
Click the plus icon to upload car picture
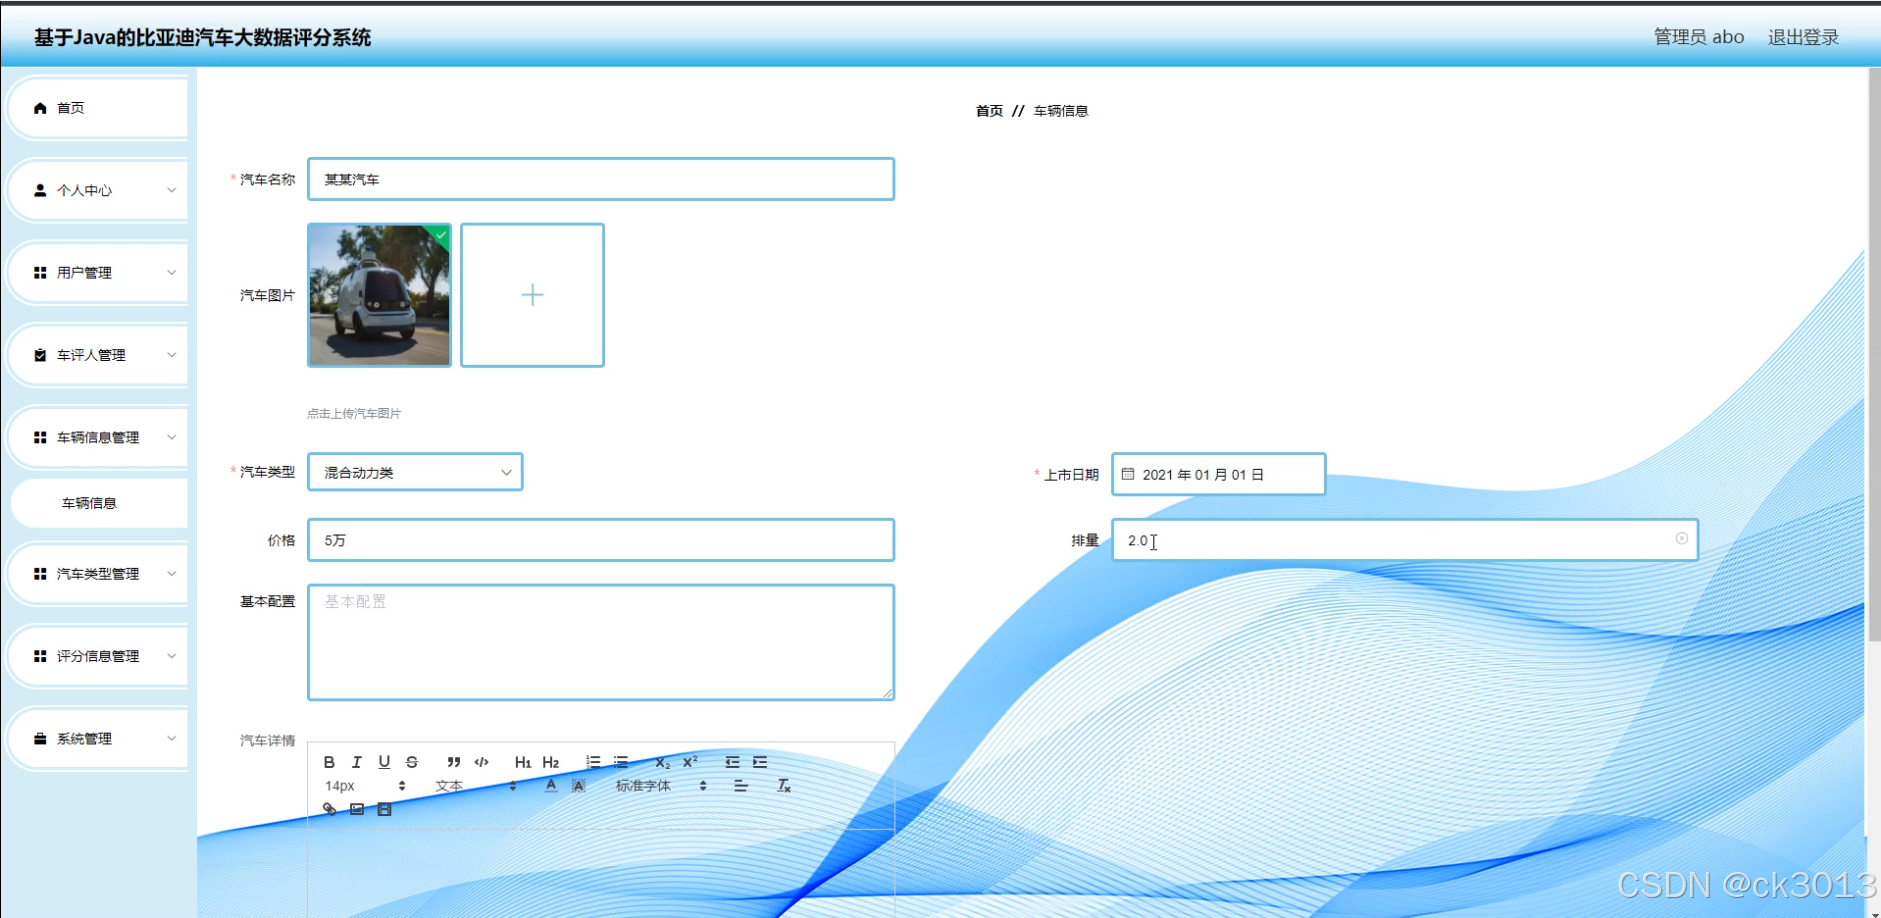533,295
